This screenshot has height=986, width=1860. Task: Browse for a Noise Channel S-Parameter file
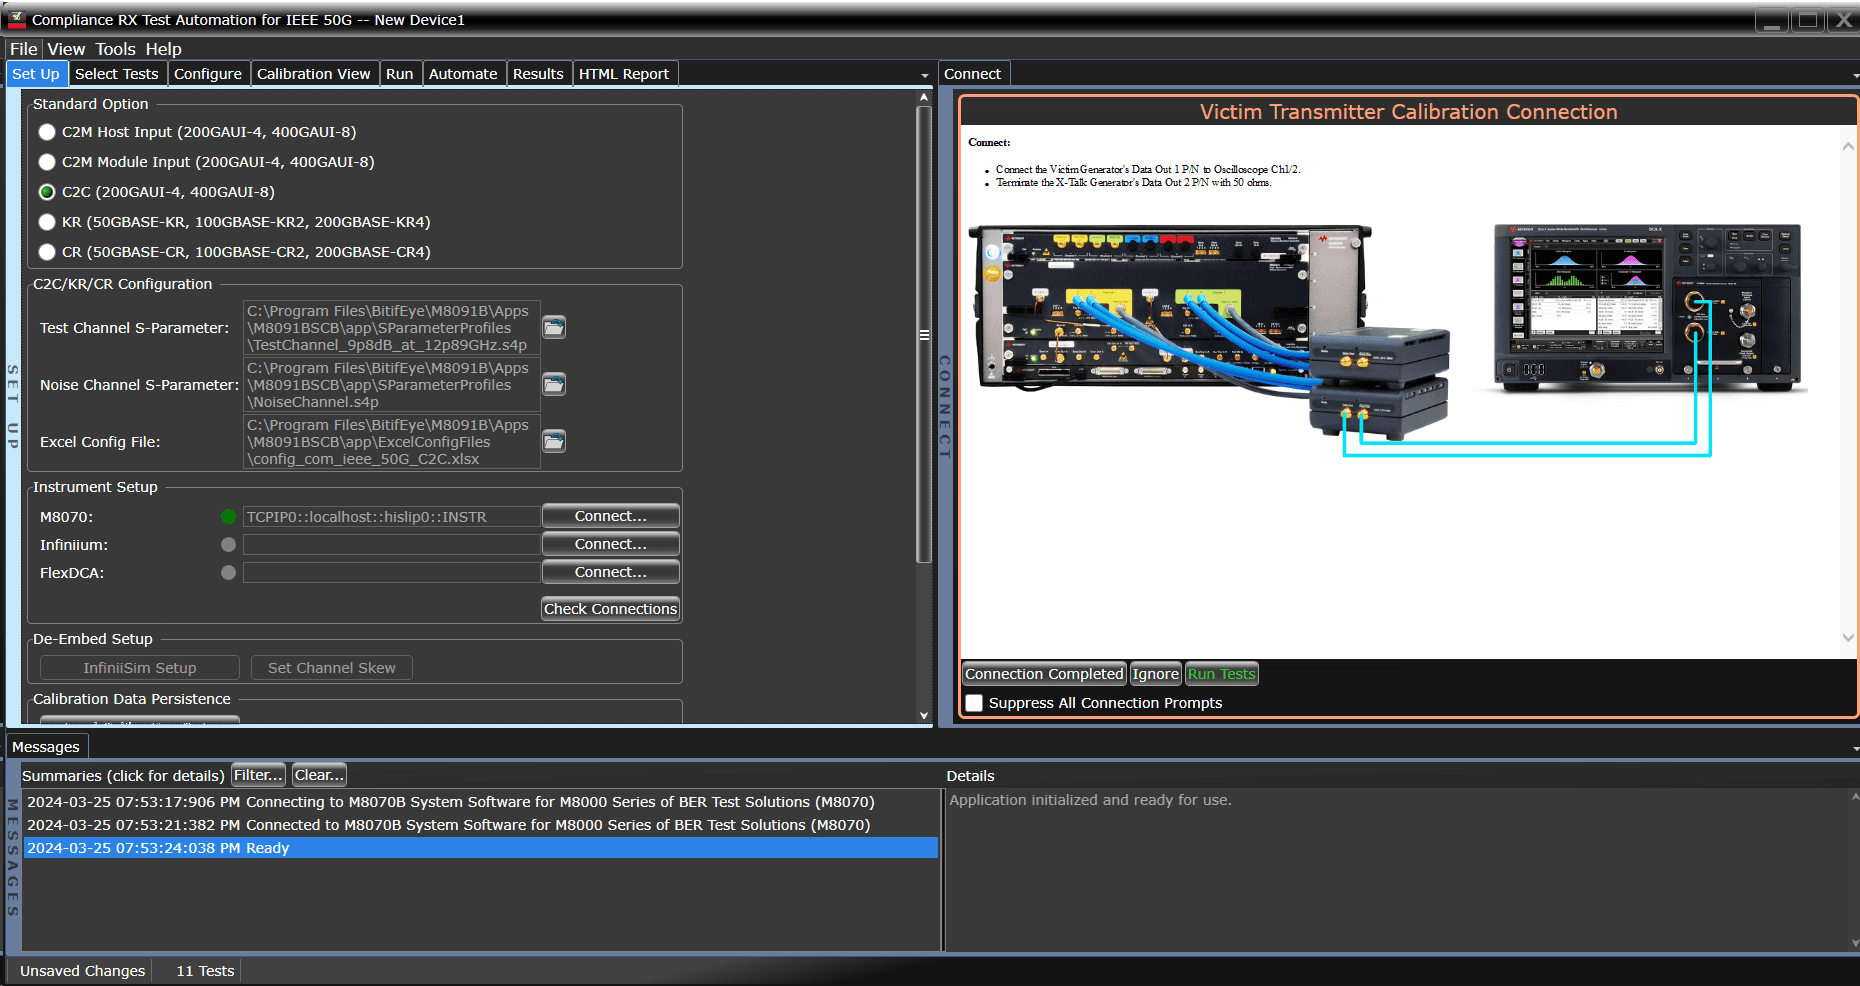[x=553, y=384]
